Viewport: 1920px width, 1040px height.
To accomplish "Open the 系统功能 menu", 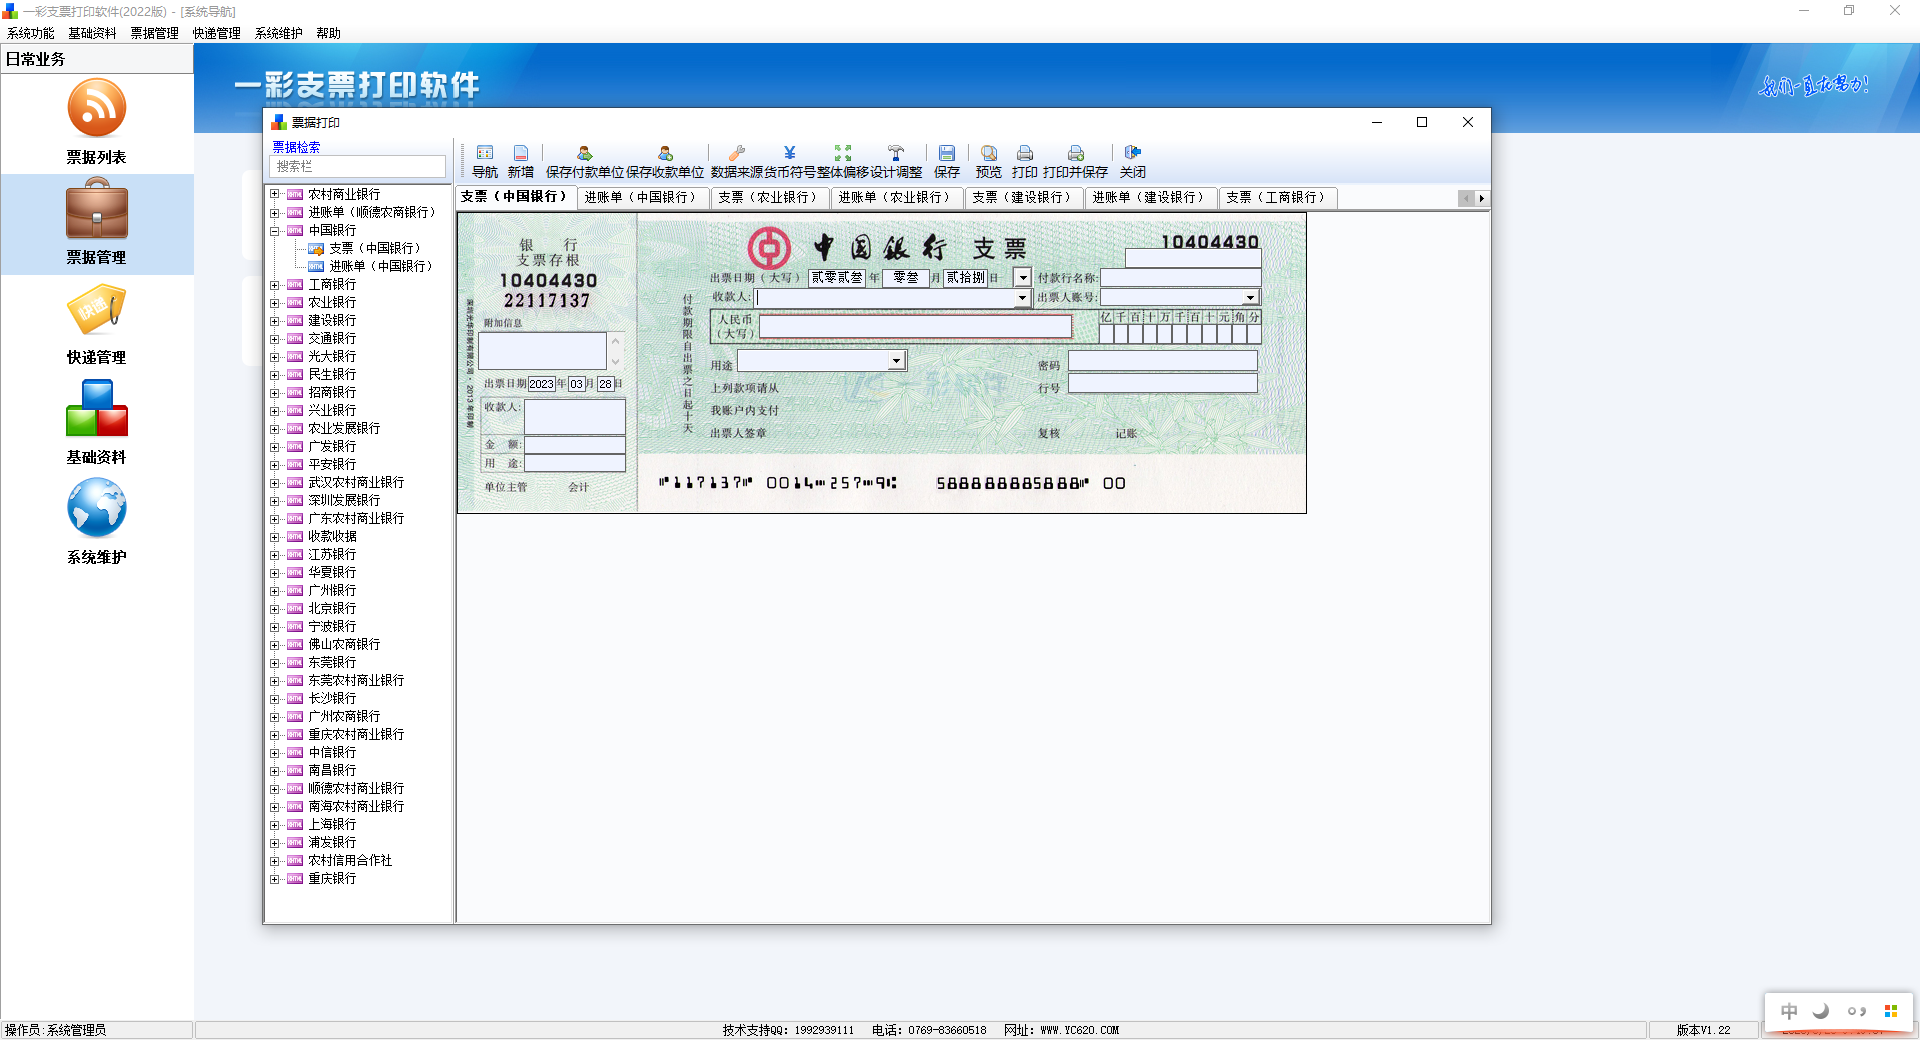I will point(31,33).
